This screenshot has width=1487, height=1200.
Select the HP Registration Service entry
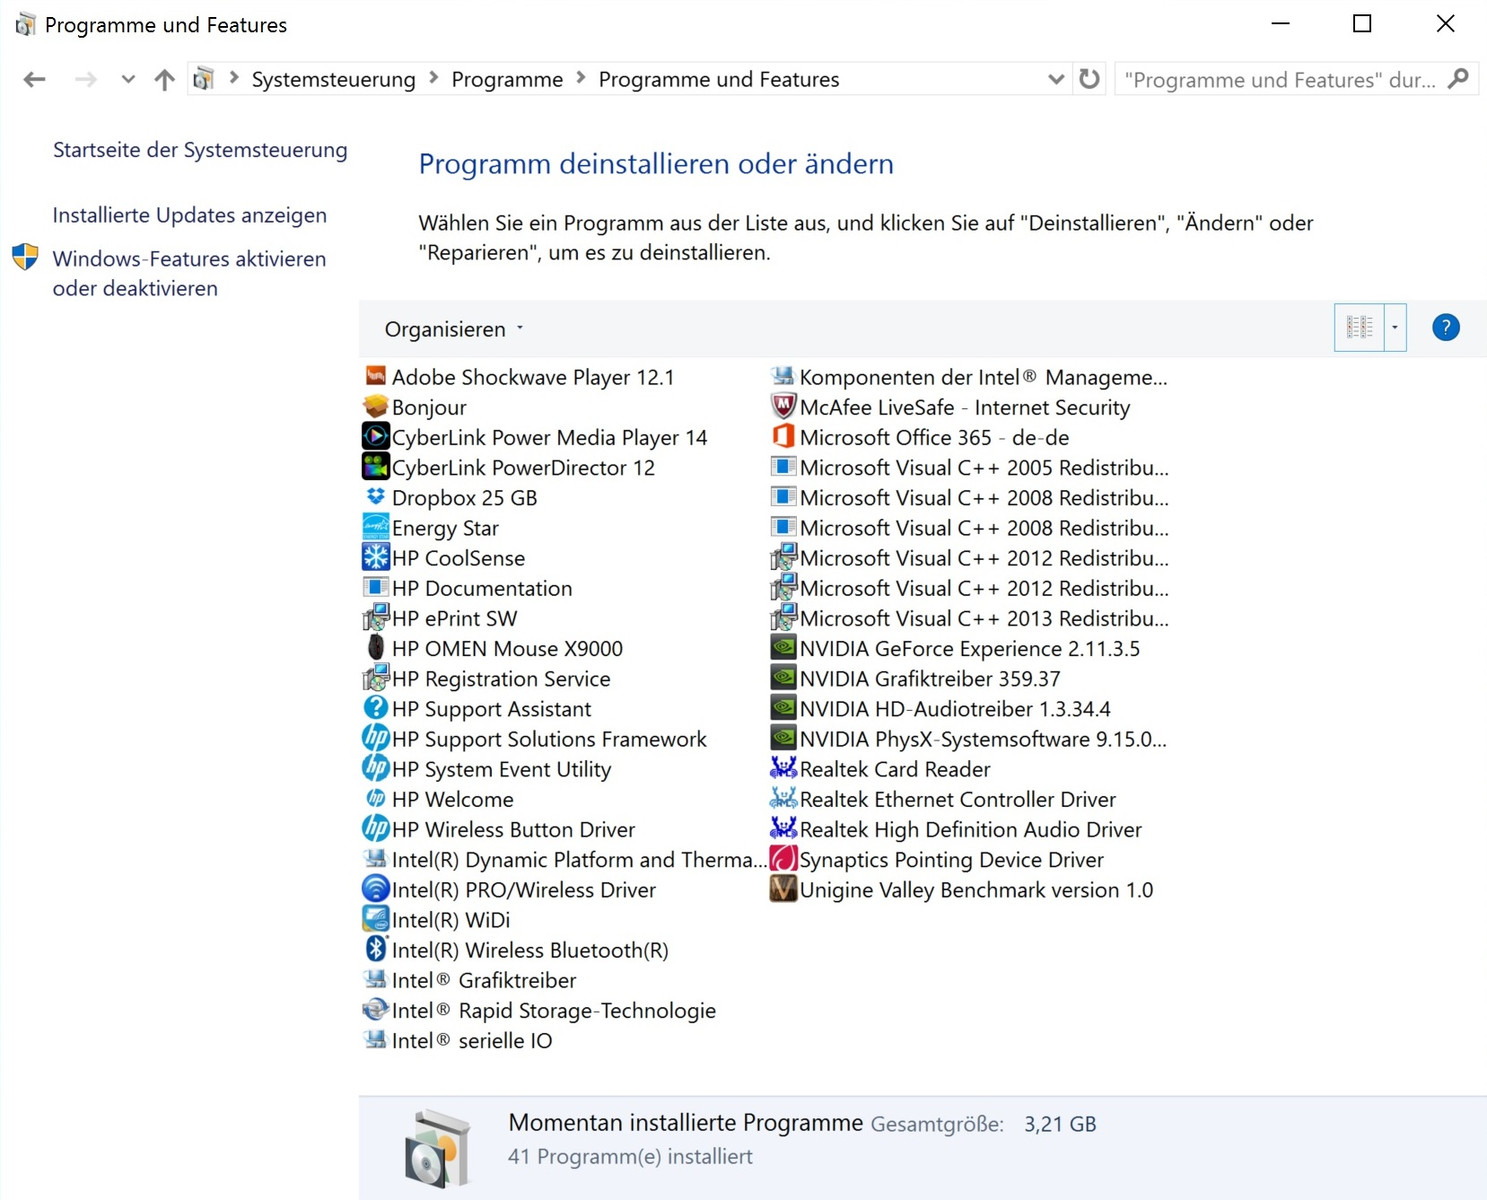tap(486, 678)
